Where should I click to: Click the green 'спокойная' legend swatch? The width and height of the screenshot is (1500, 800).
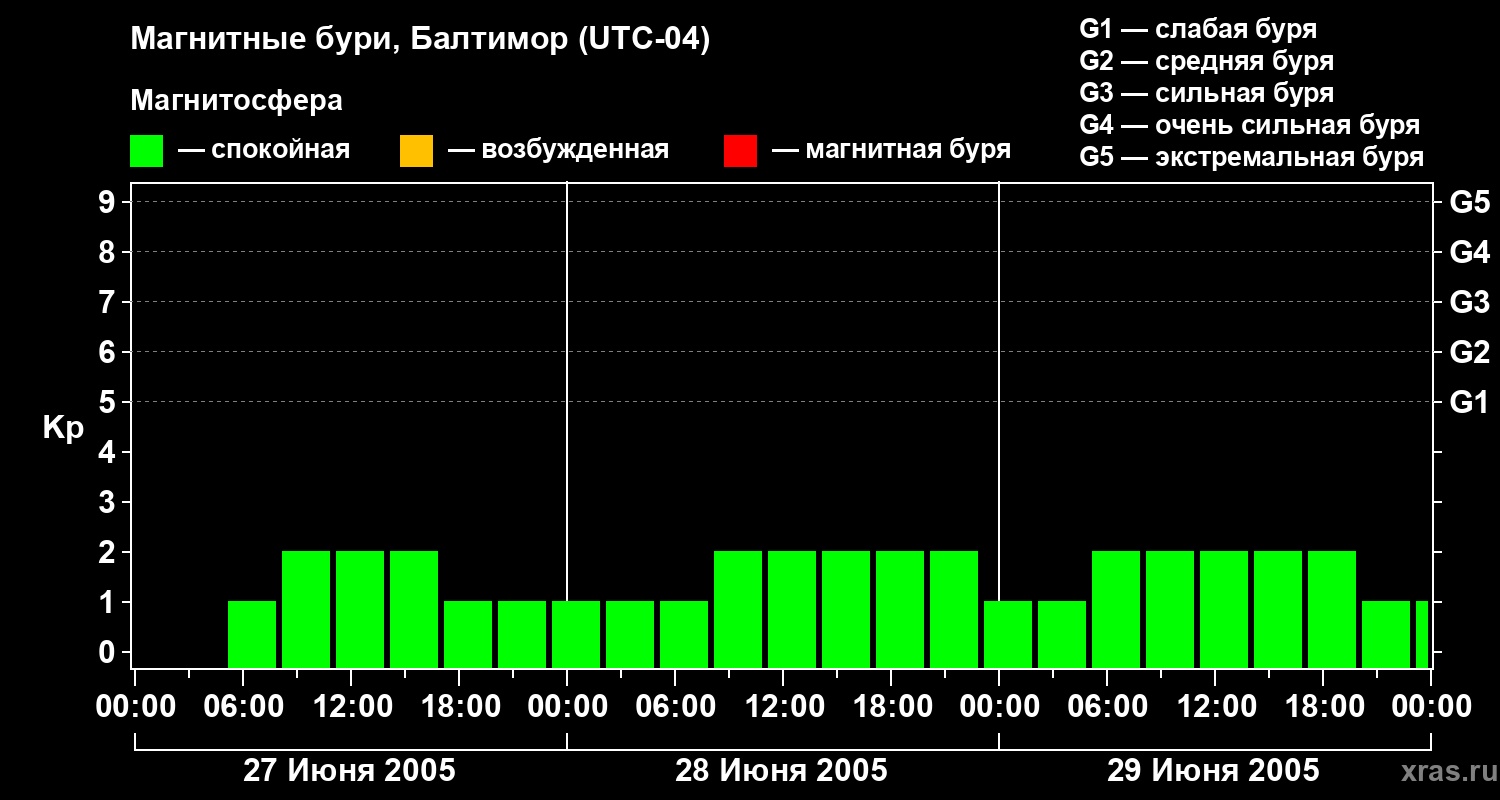[146, 151]
